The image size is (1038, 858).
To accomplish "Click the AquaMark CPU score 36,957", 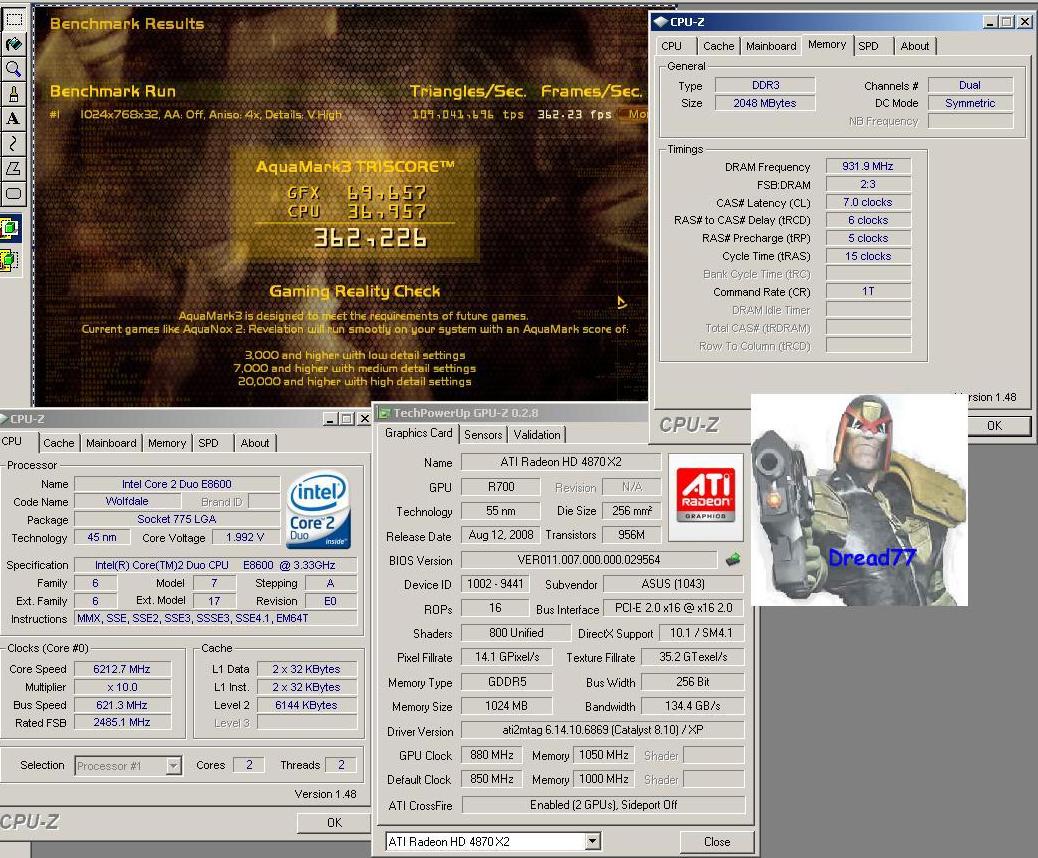I will tap(387, 212).
